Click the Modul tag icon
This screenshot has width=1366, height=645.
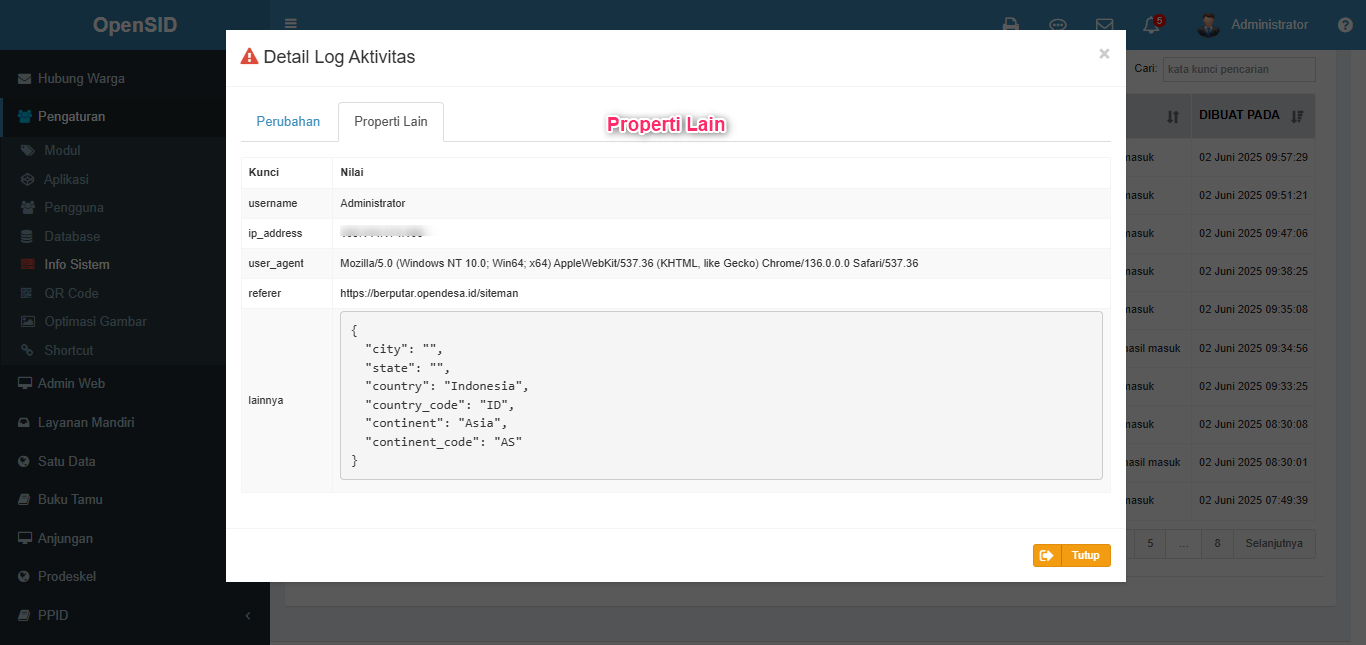pos(27,150)
